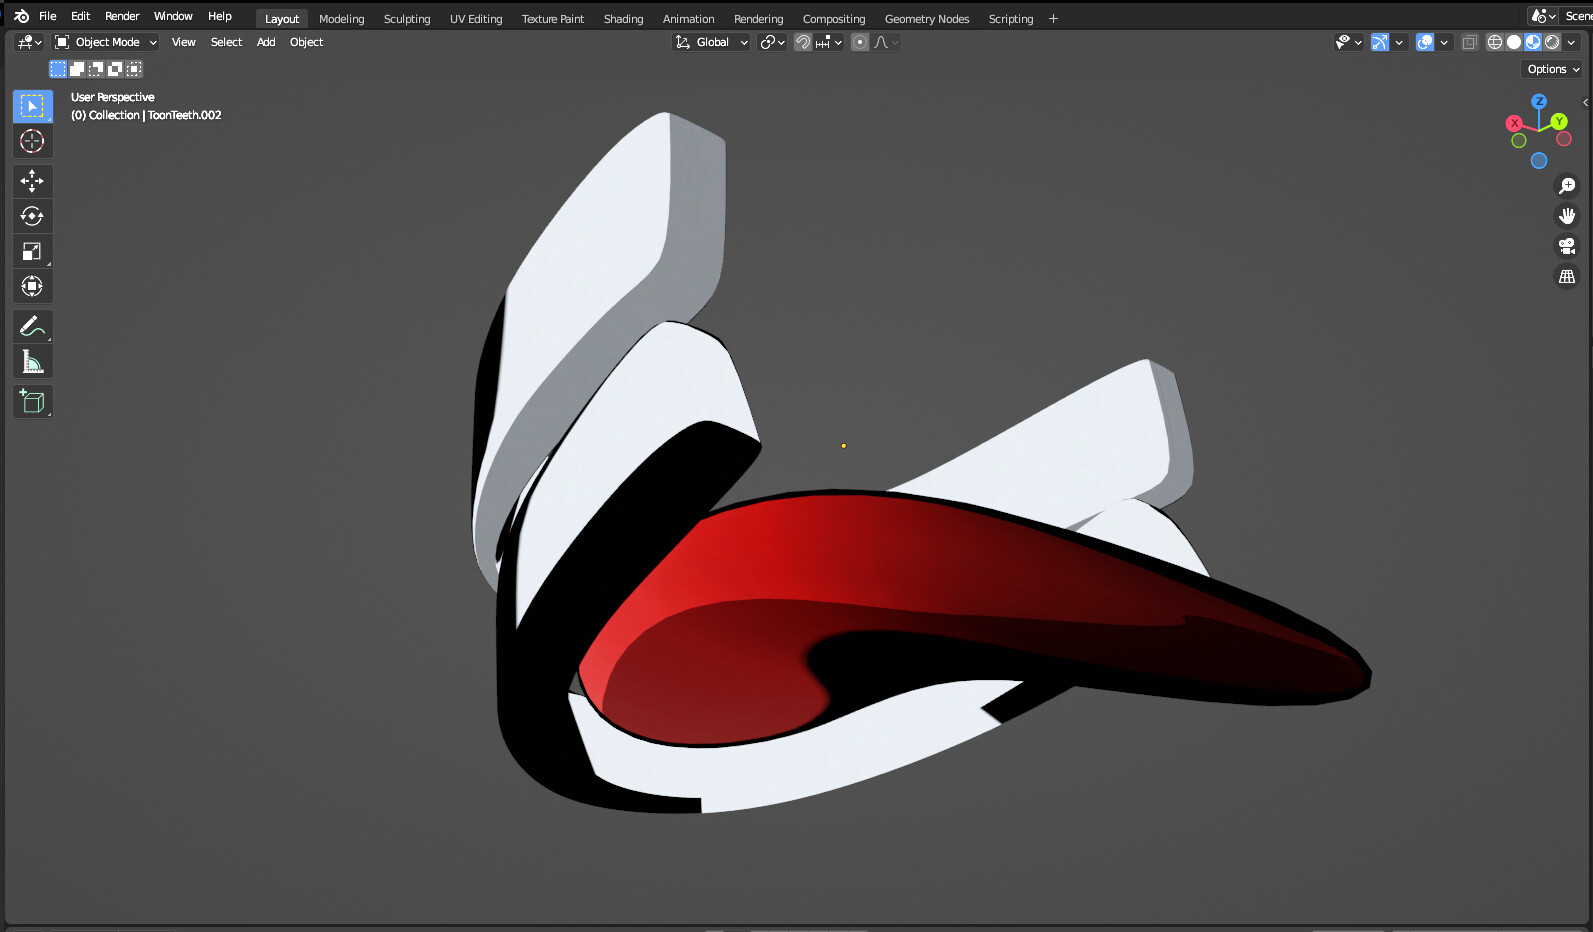Click the Y axis on navigation gizmo
The height and width of the screenshot is (932, 1593).
click(x=1559, y=122)
